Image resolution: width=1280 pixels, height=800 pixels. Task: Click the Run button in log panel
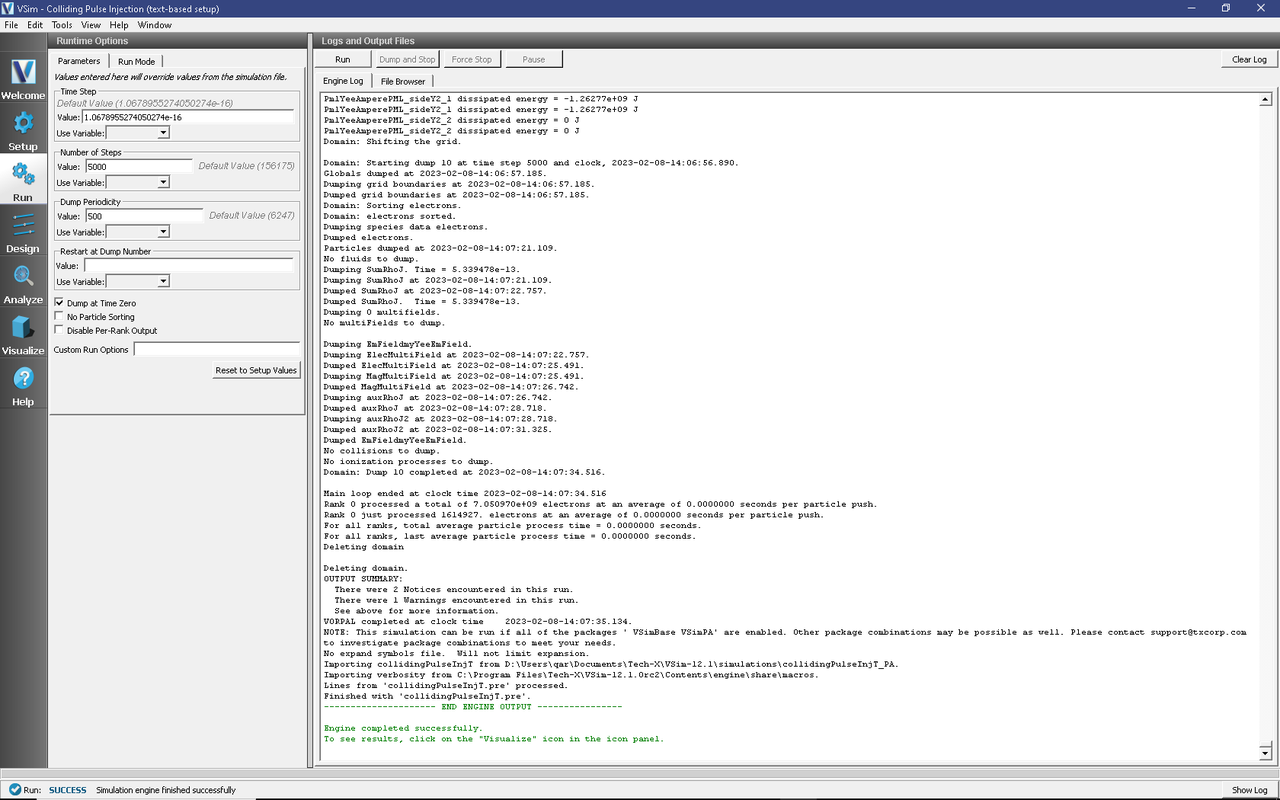tap(343, 59)
